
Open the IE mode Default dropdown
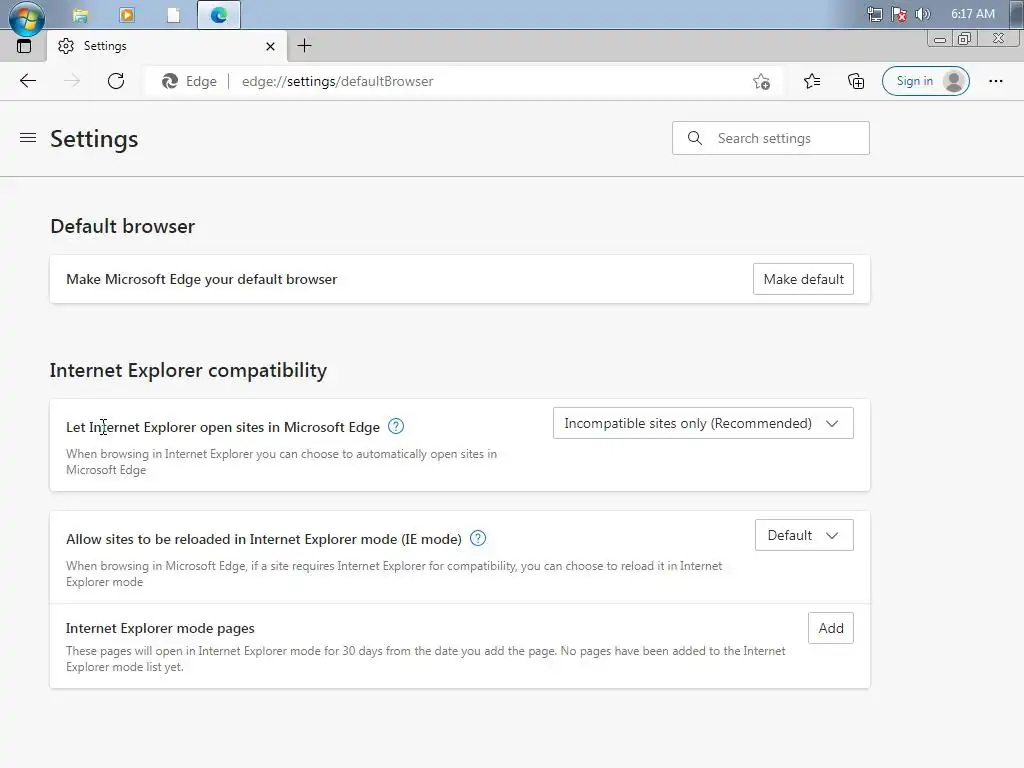tap(804, 535)
